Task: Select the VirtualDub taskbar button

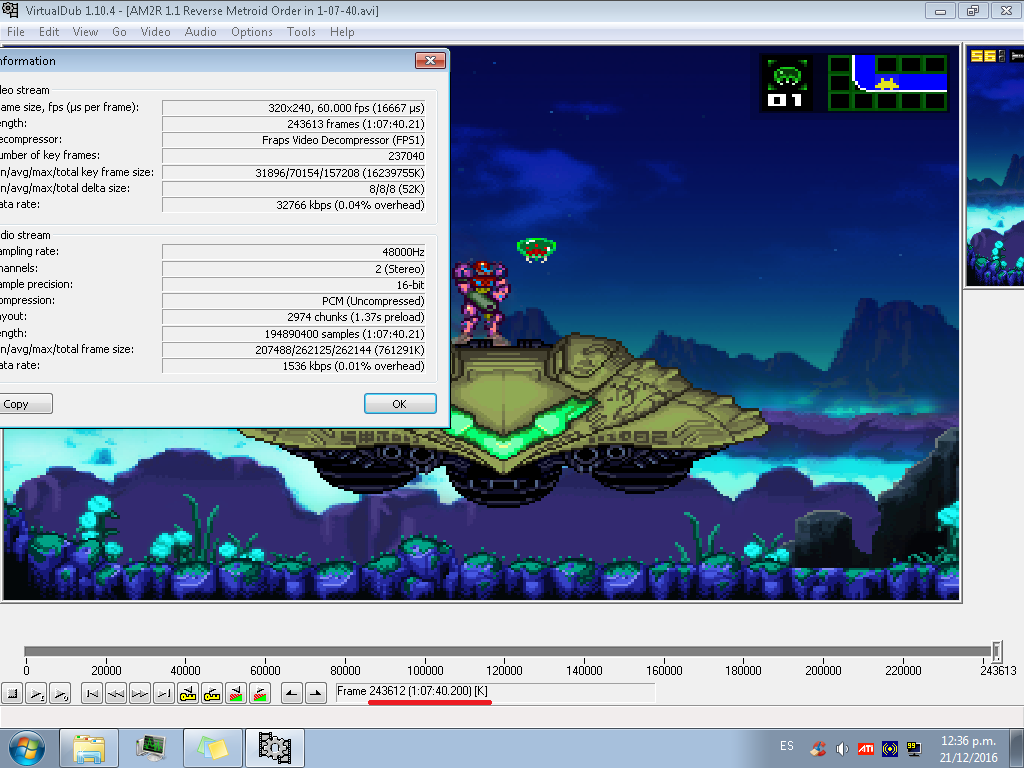Action: pyautogui.click(x=274, y=748)
